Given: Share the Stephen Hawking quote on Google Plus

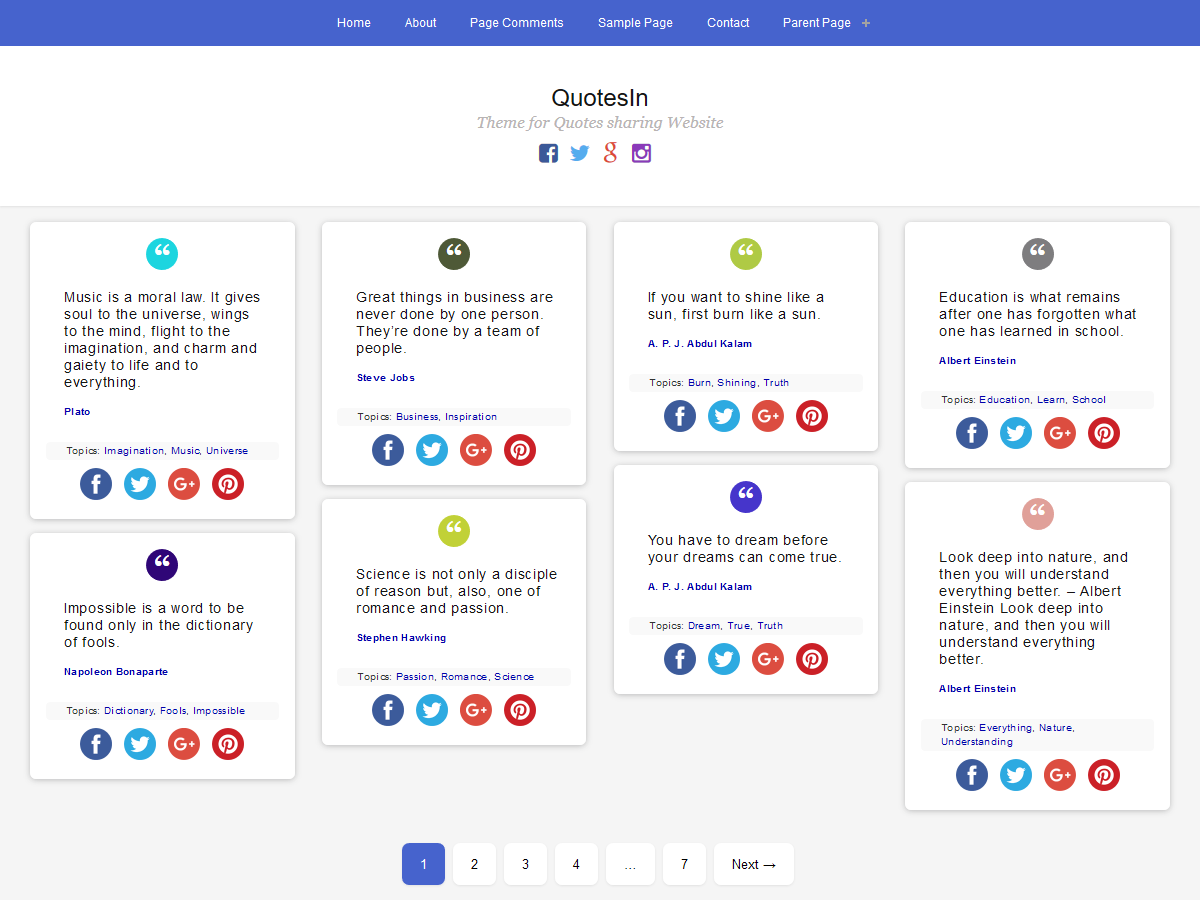Looking at the screenshot, I should 476,710.
